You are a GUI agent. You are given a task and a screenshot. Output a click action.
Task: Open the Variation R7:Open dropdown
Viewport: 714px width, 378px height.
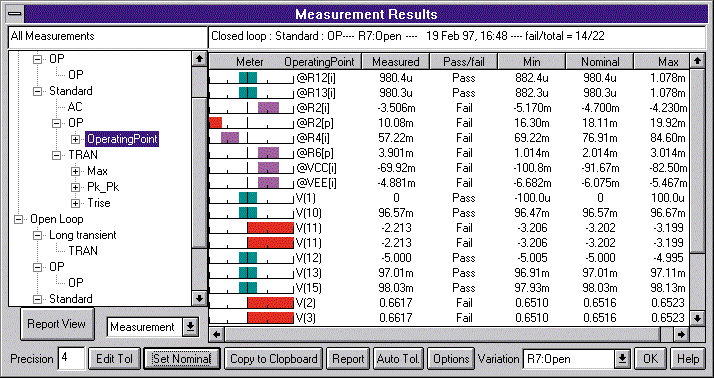621,359
